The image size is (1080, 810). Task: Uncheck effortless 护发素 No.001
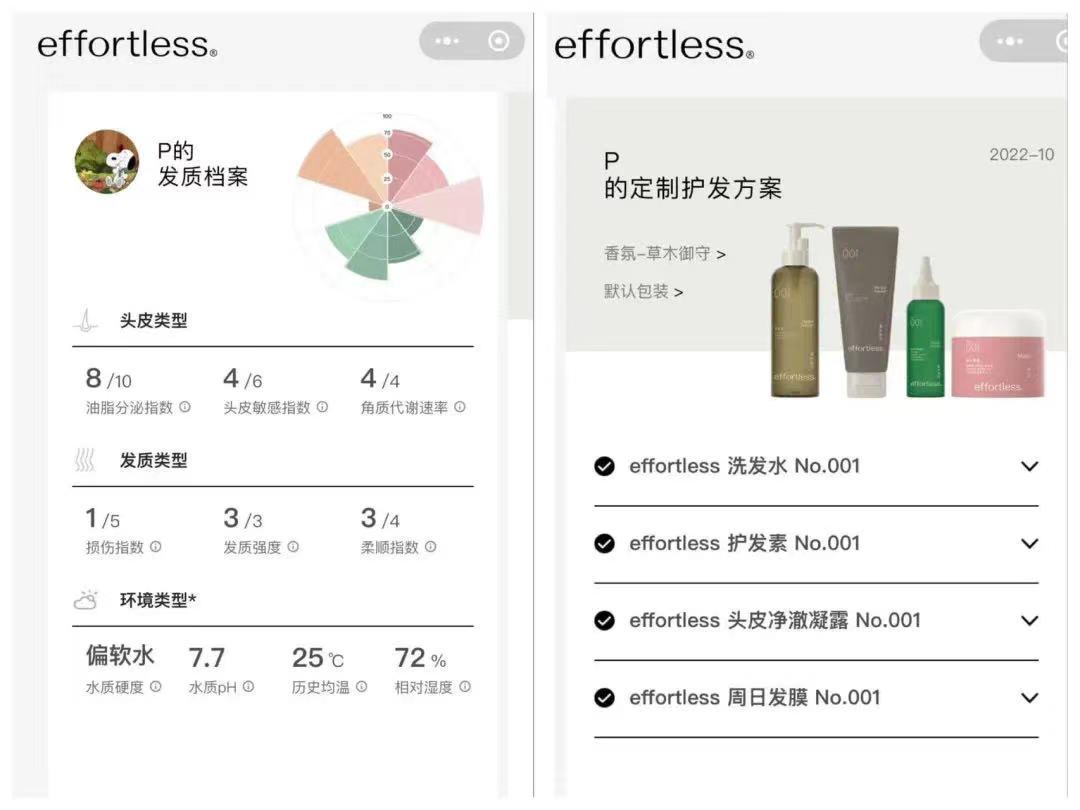coord(604,543)
